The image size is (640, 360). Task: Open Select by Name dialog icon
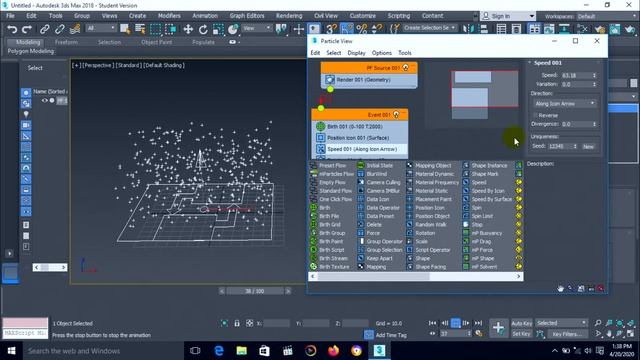coord(140,29)
